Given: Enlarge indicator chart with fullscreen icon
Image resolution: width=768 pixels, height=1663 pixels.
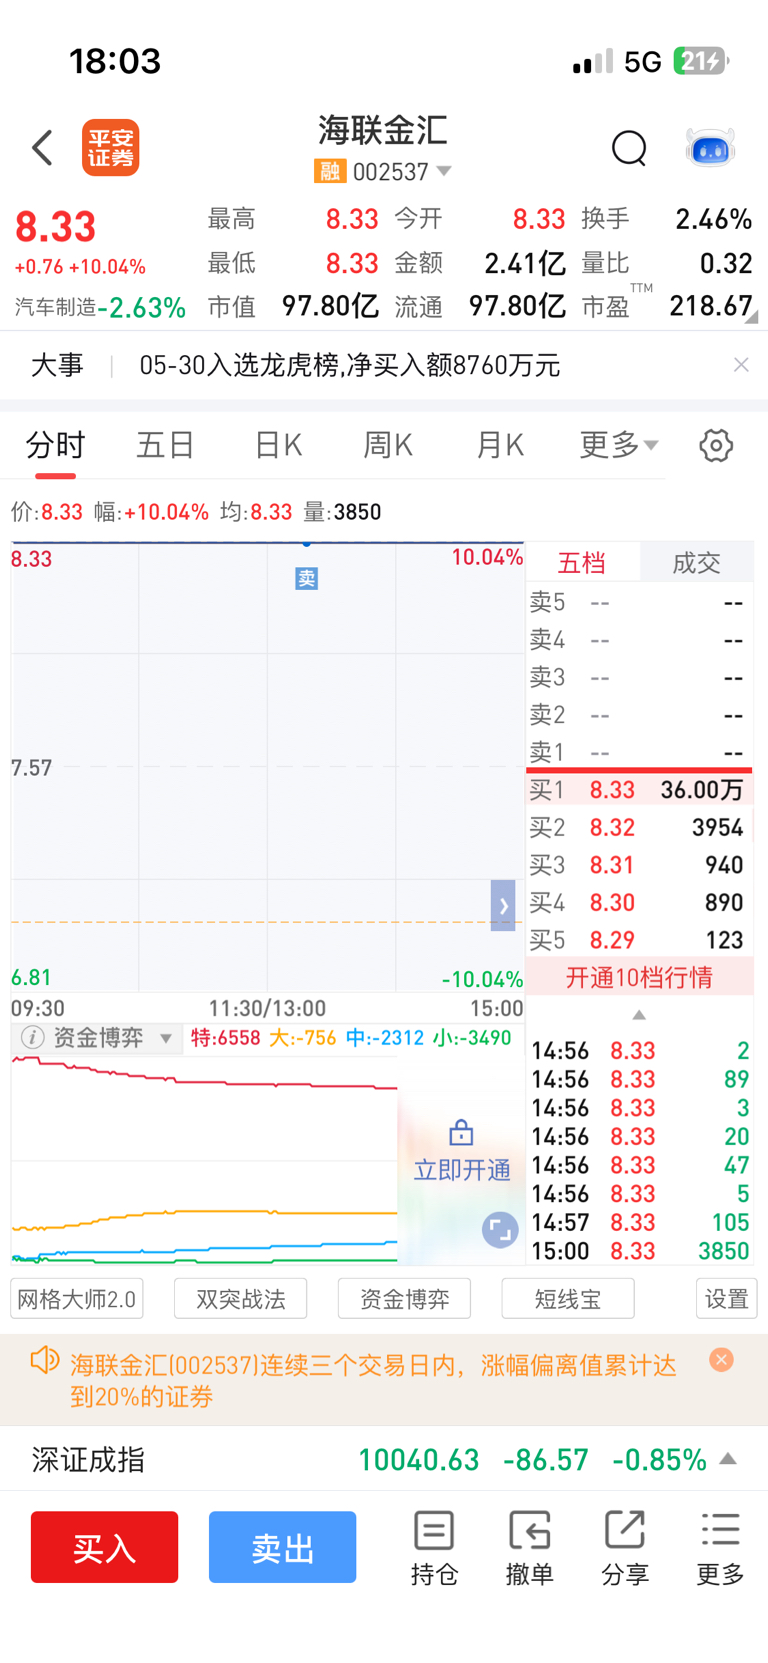Looking at the screenshot, I should click(x=500, y=1229).
